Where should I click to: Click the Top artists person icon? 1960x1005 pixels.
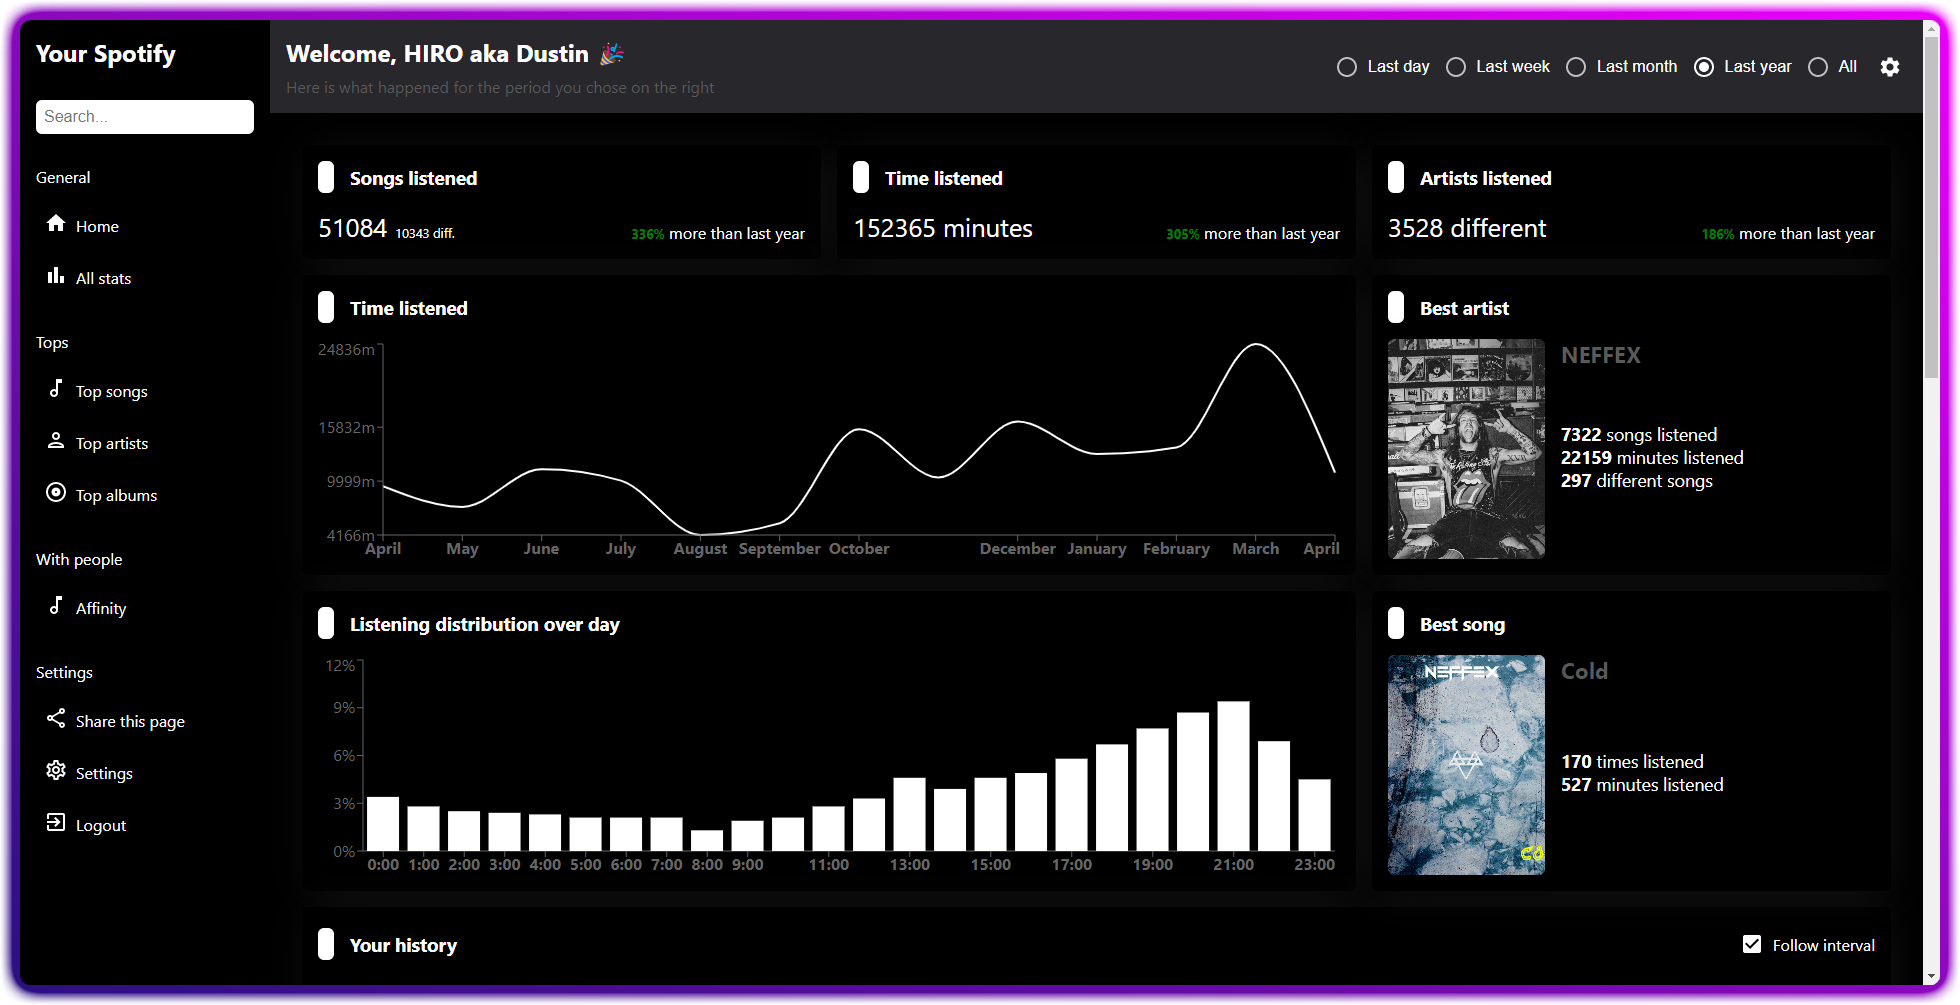[56, 440]
